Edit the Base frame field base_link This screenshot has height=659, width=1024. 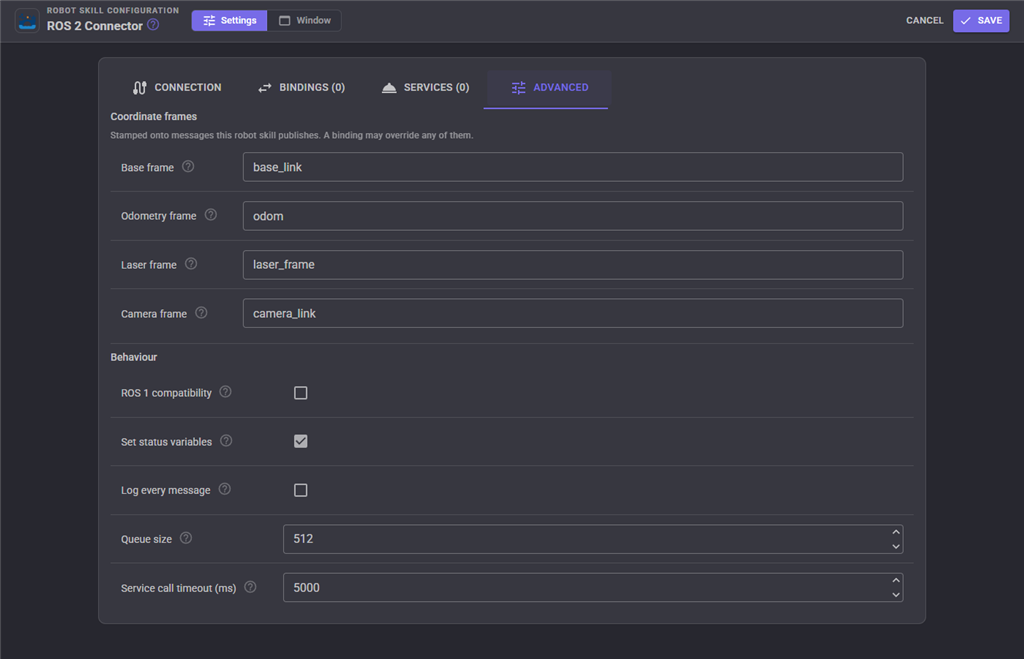(x=573, y=167)
